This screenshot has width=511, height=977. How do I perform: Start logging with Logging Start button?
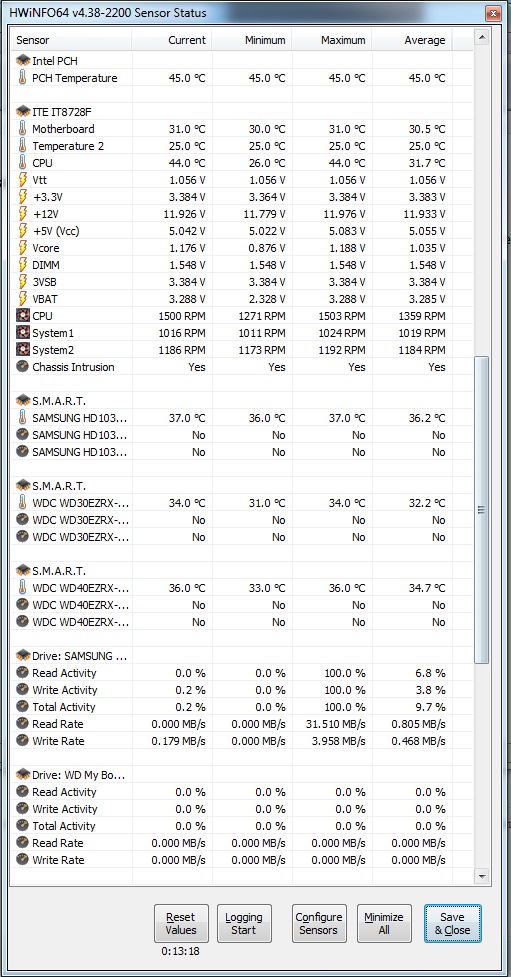point(244,923)
